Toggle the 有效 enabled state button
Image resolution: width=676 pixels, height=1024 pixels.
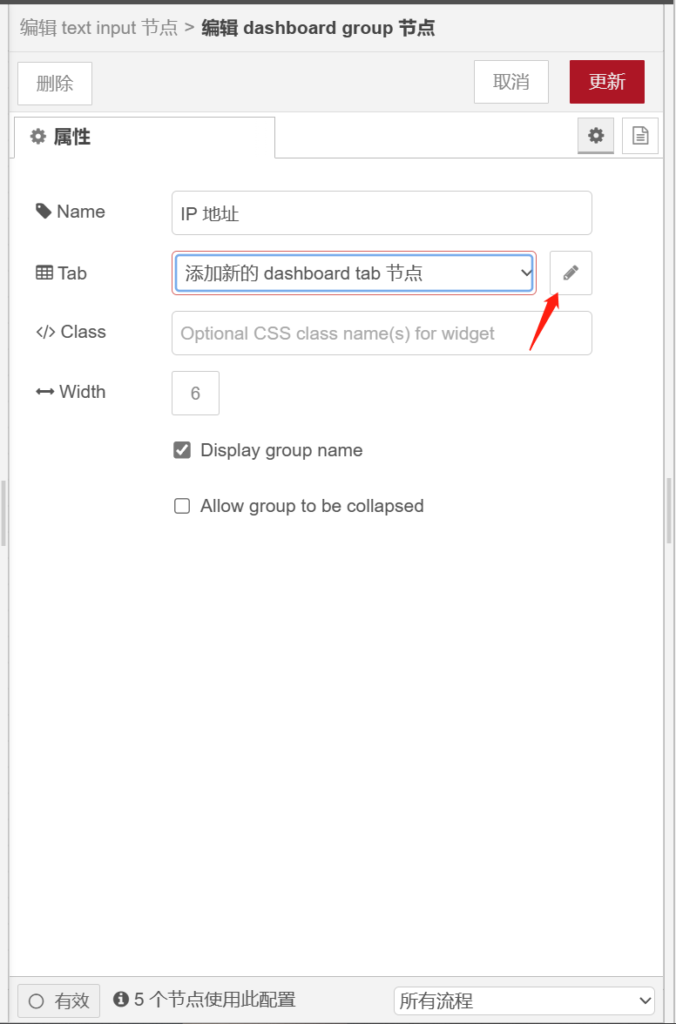[59, 1000]
